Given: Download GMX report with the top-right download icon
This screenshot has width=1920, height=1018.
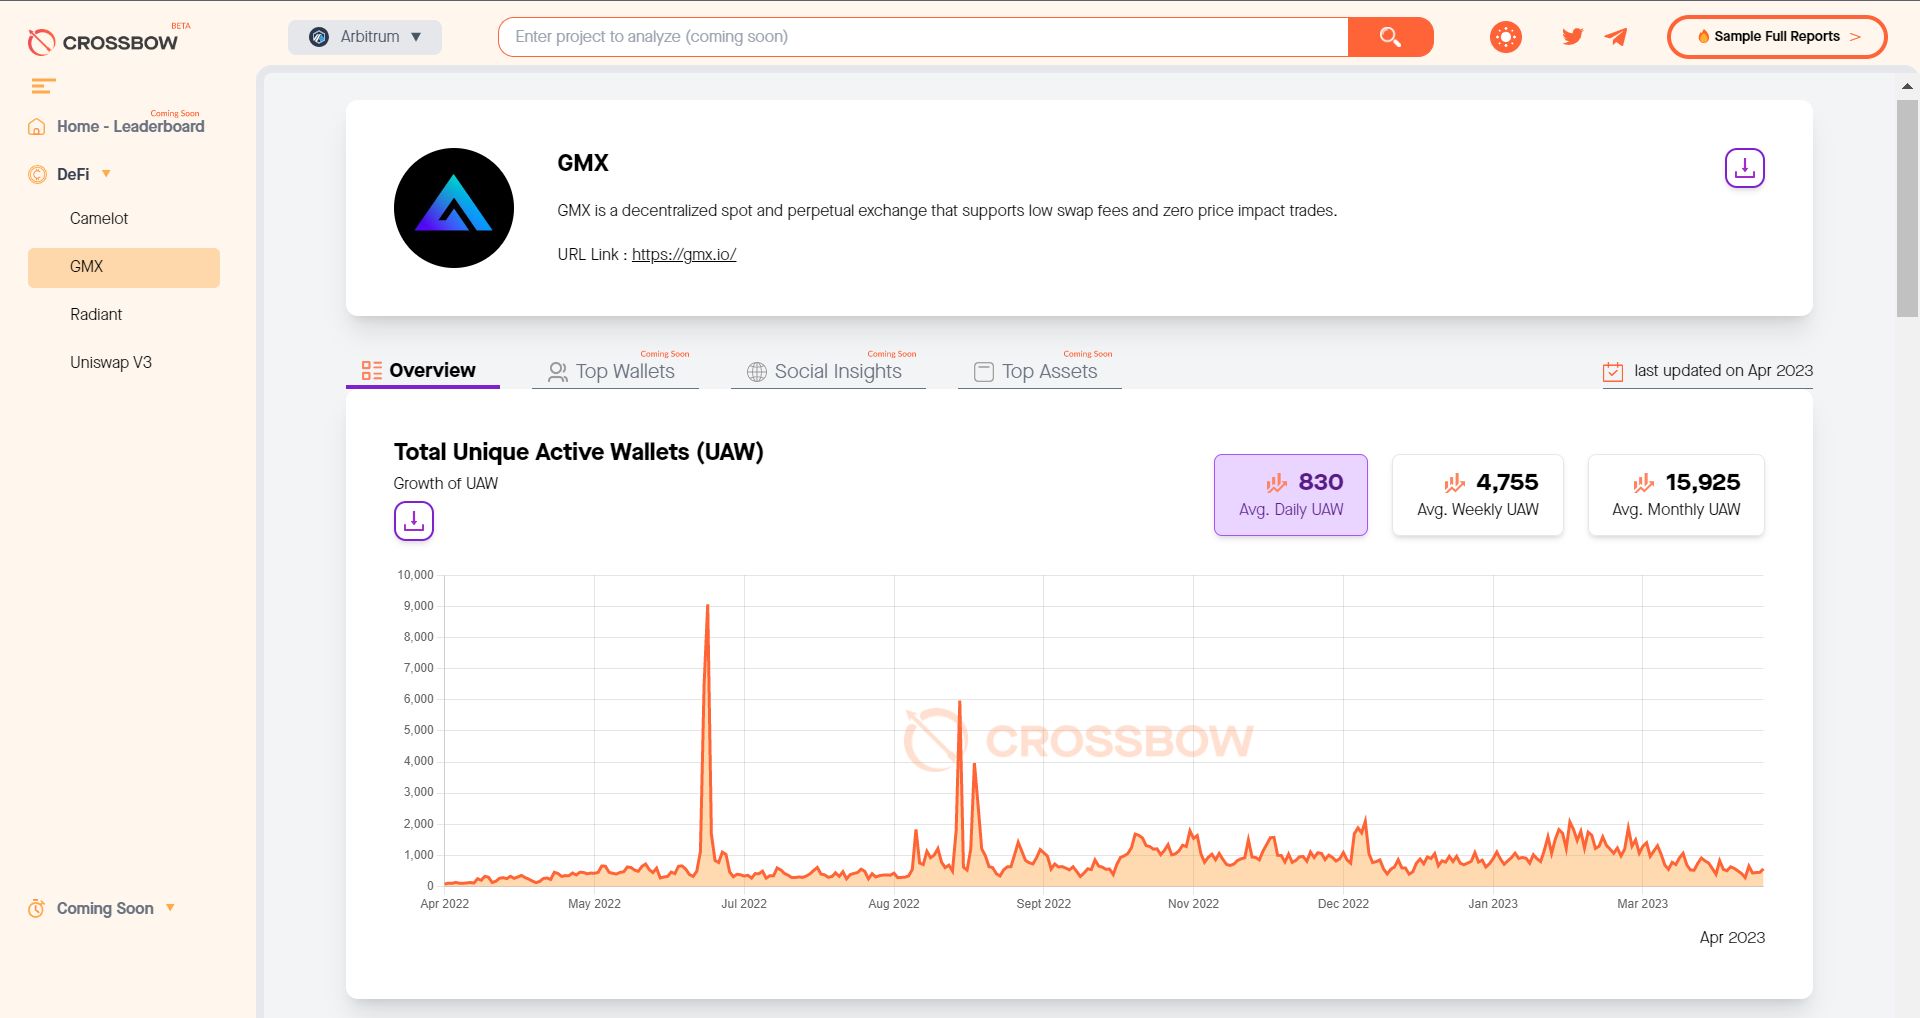Looking at the screenshot, I should (x=1744, y=168).
